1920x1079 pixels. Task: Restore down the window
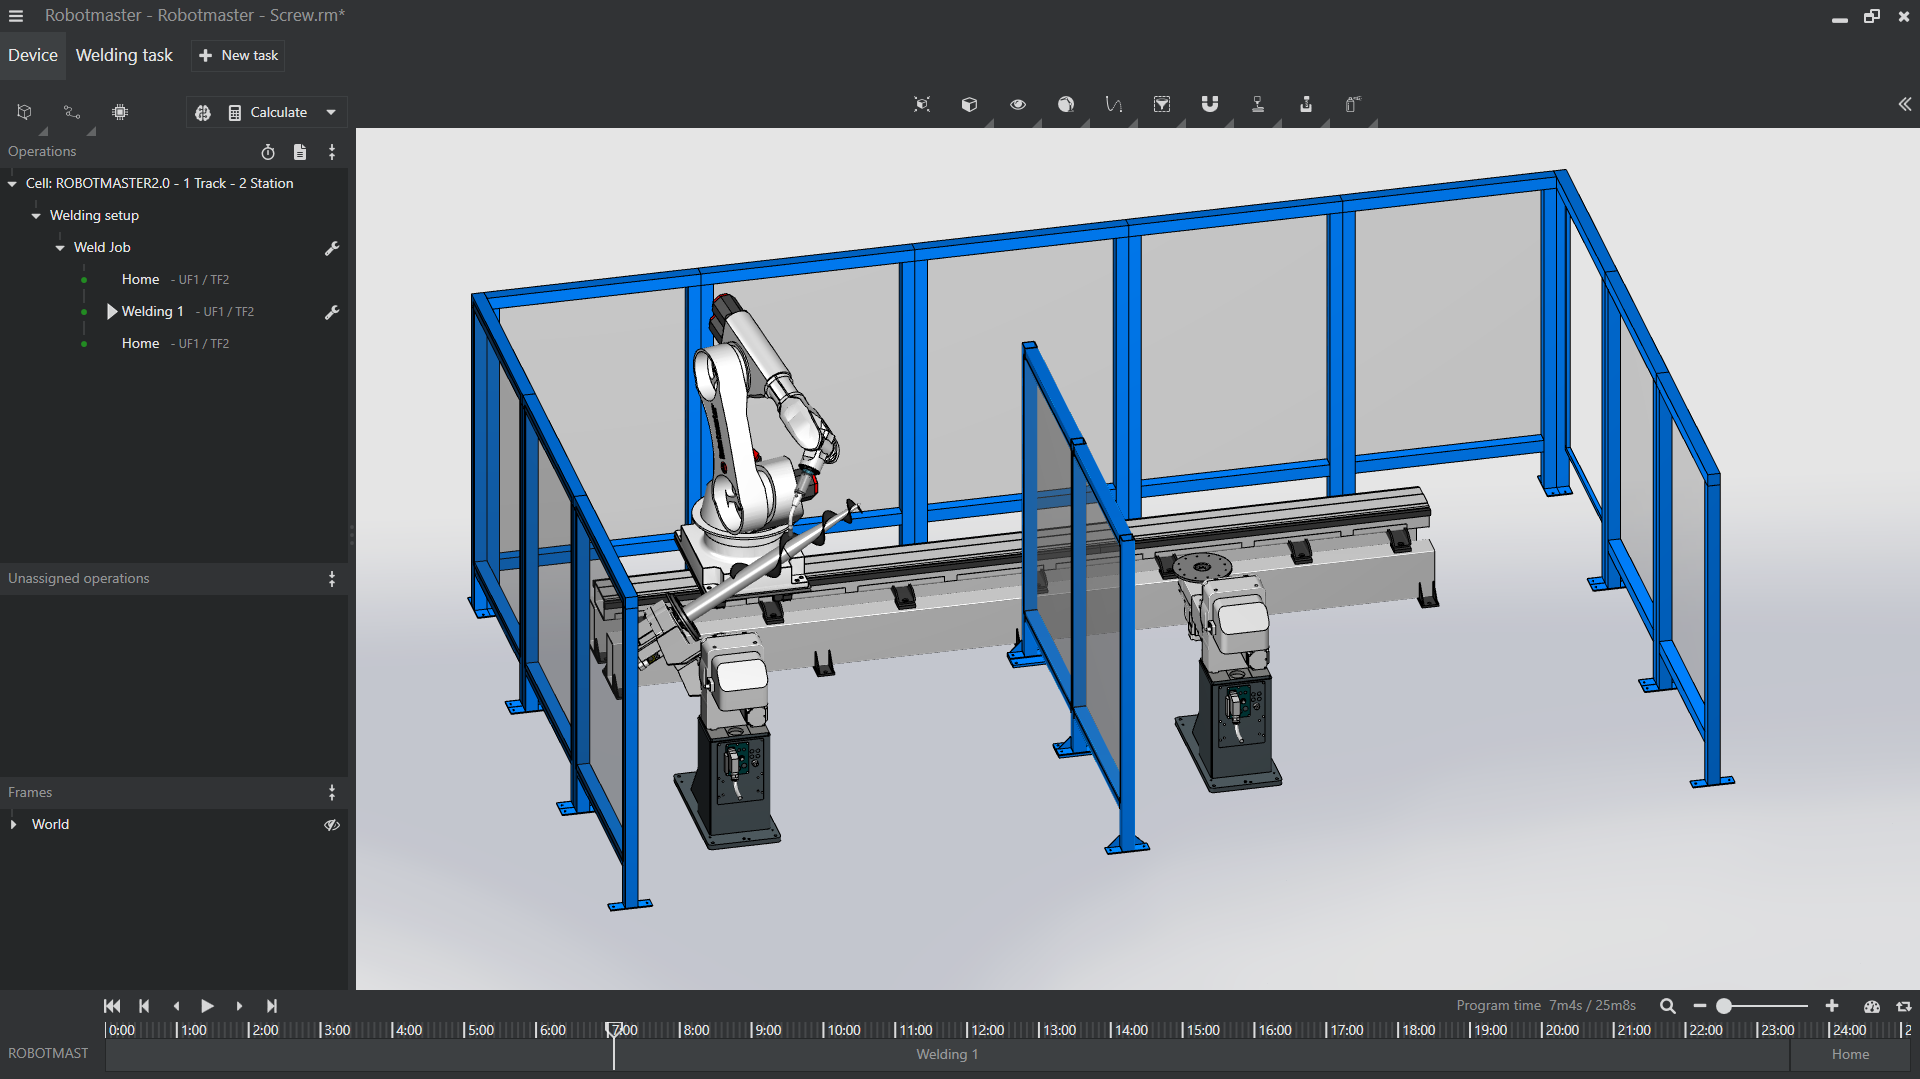tap(1872, 16)
